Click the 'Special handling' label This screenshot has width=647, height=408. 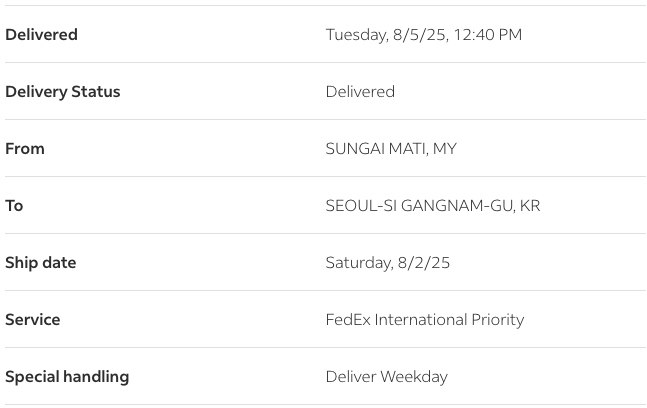coord(67,377)
